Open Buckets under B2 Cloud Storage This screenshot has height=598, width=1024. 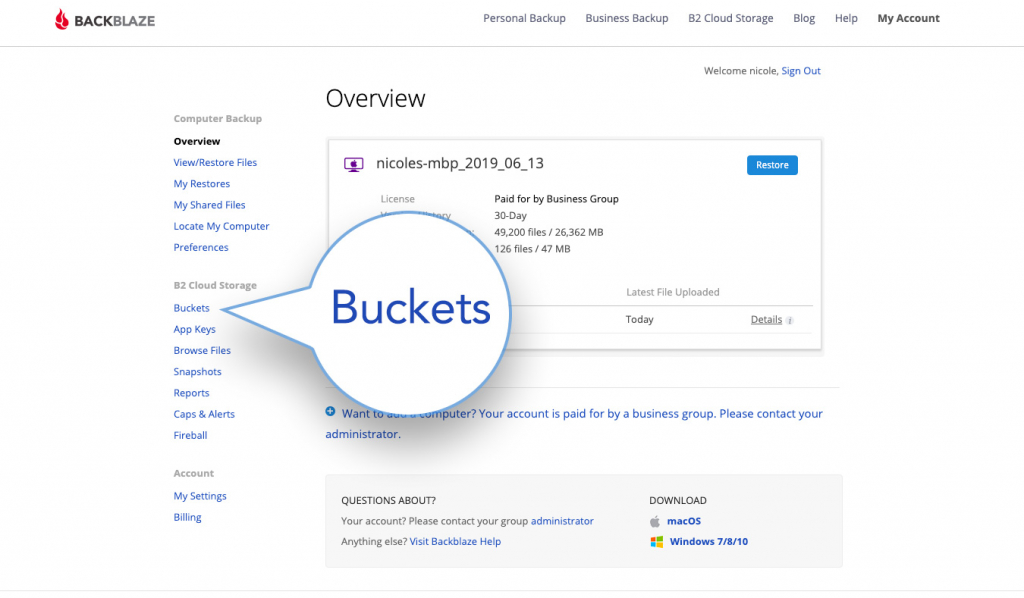pyautogui.click(x=191, y=308)
